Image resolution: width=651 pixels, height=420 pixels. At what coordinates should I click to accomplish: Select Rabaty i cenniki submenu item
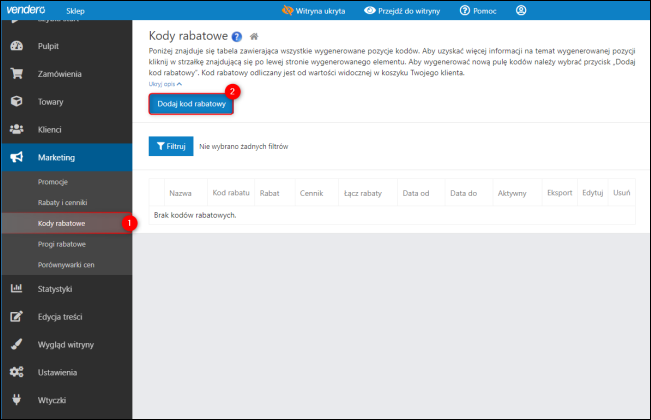66,203
